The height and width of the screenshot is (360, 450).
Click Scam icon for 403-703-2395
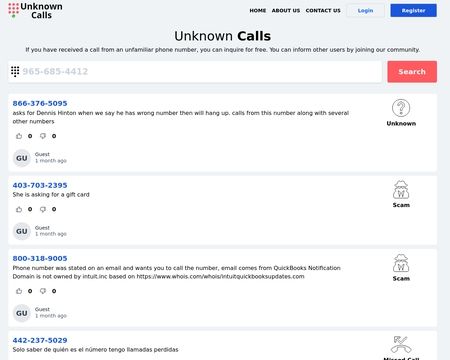[x=401, y=190]
